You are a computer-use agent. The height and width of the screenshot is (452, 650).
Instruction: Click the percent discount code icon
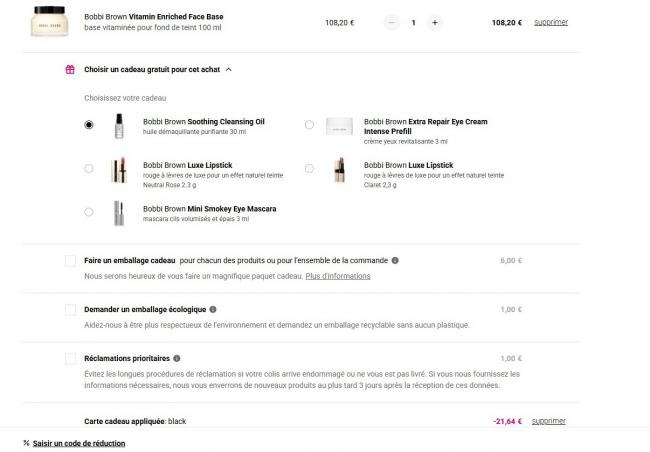26,442
